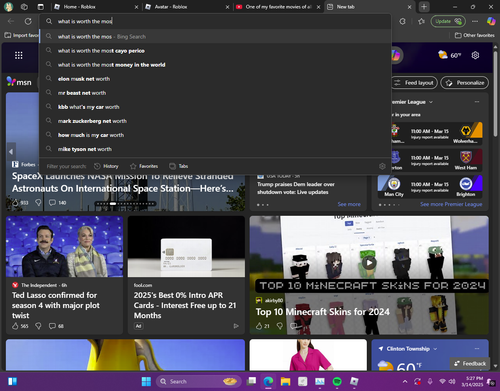Select suggestion 'mike tyson net worth'
The image size is (500, 391).
[x=215, y=149]
